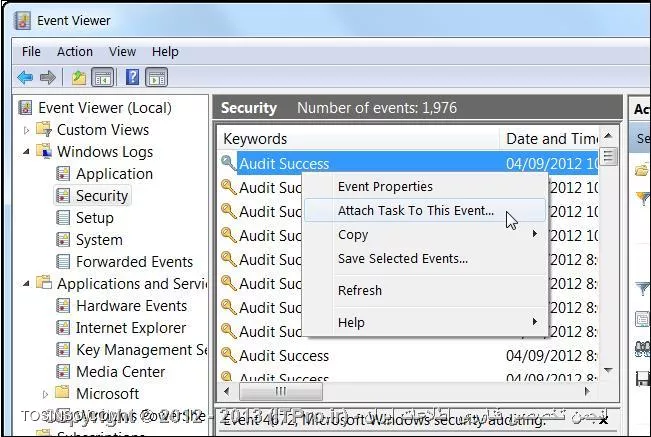Click the Windows Logs folder icon
The image size is (651, 437).
point(44,151)
